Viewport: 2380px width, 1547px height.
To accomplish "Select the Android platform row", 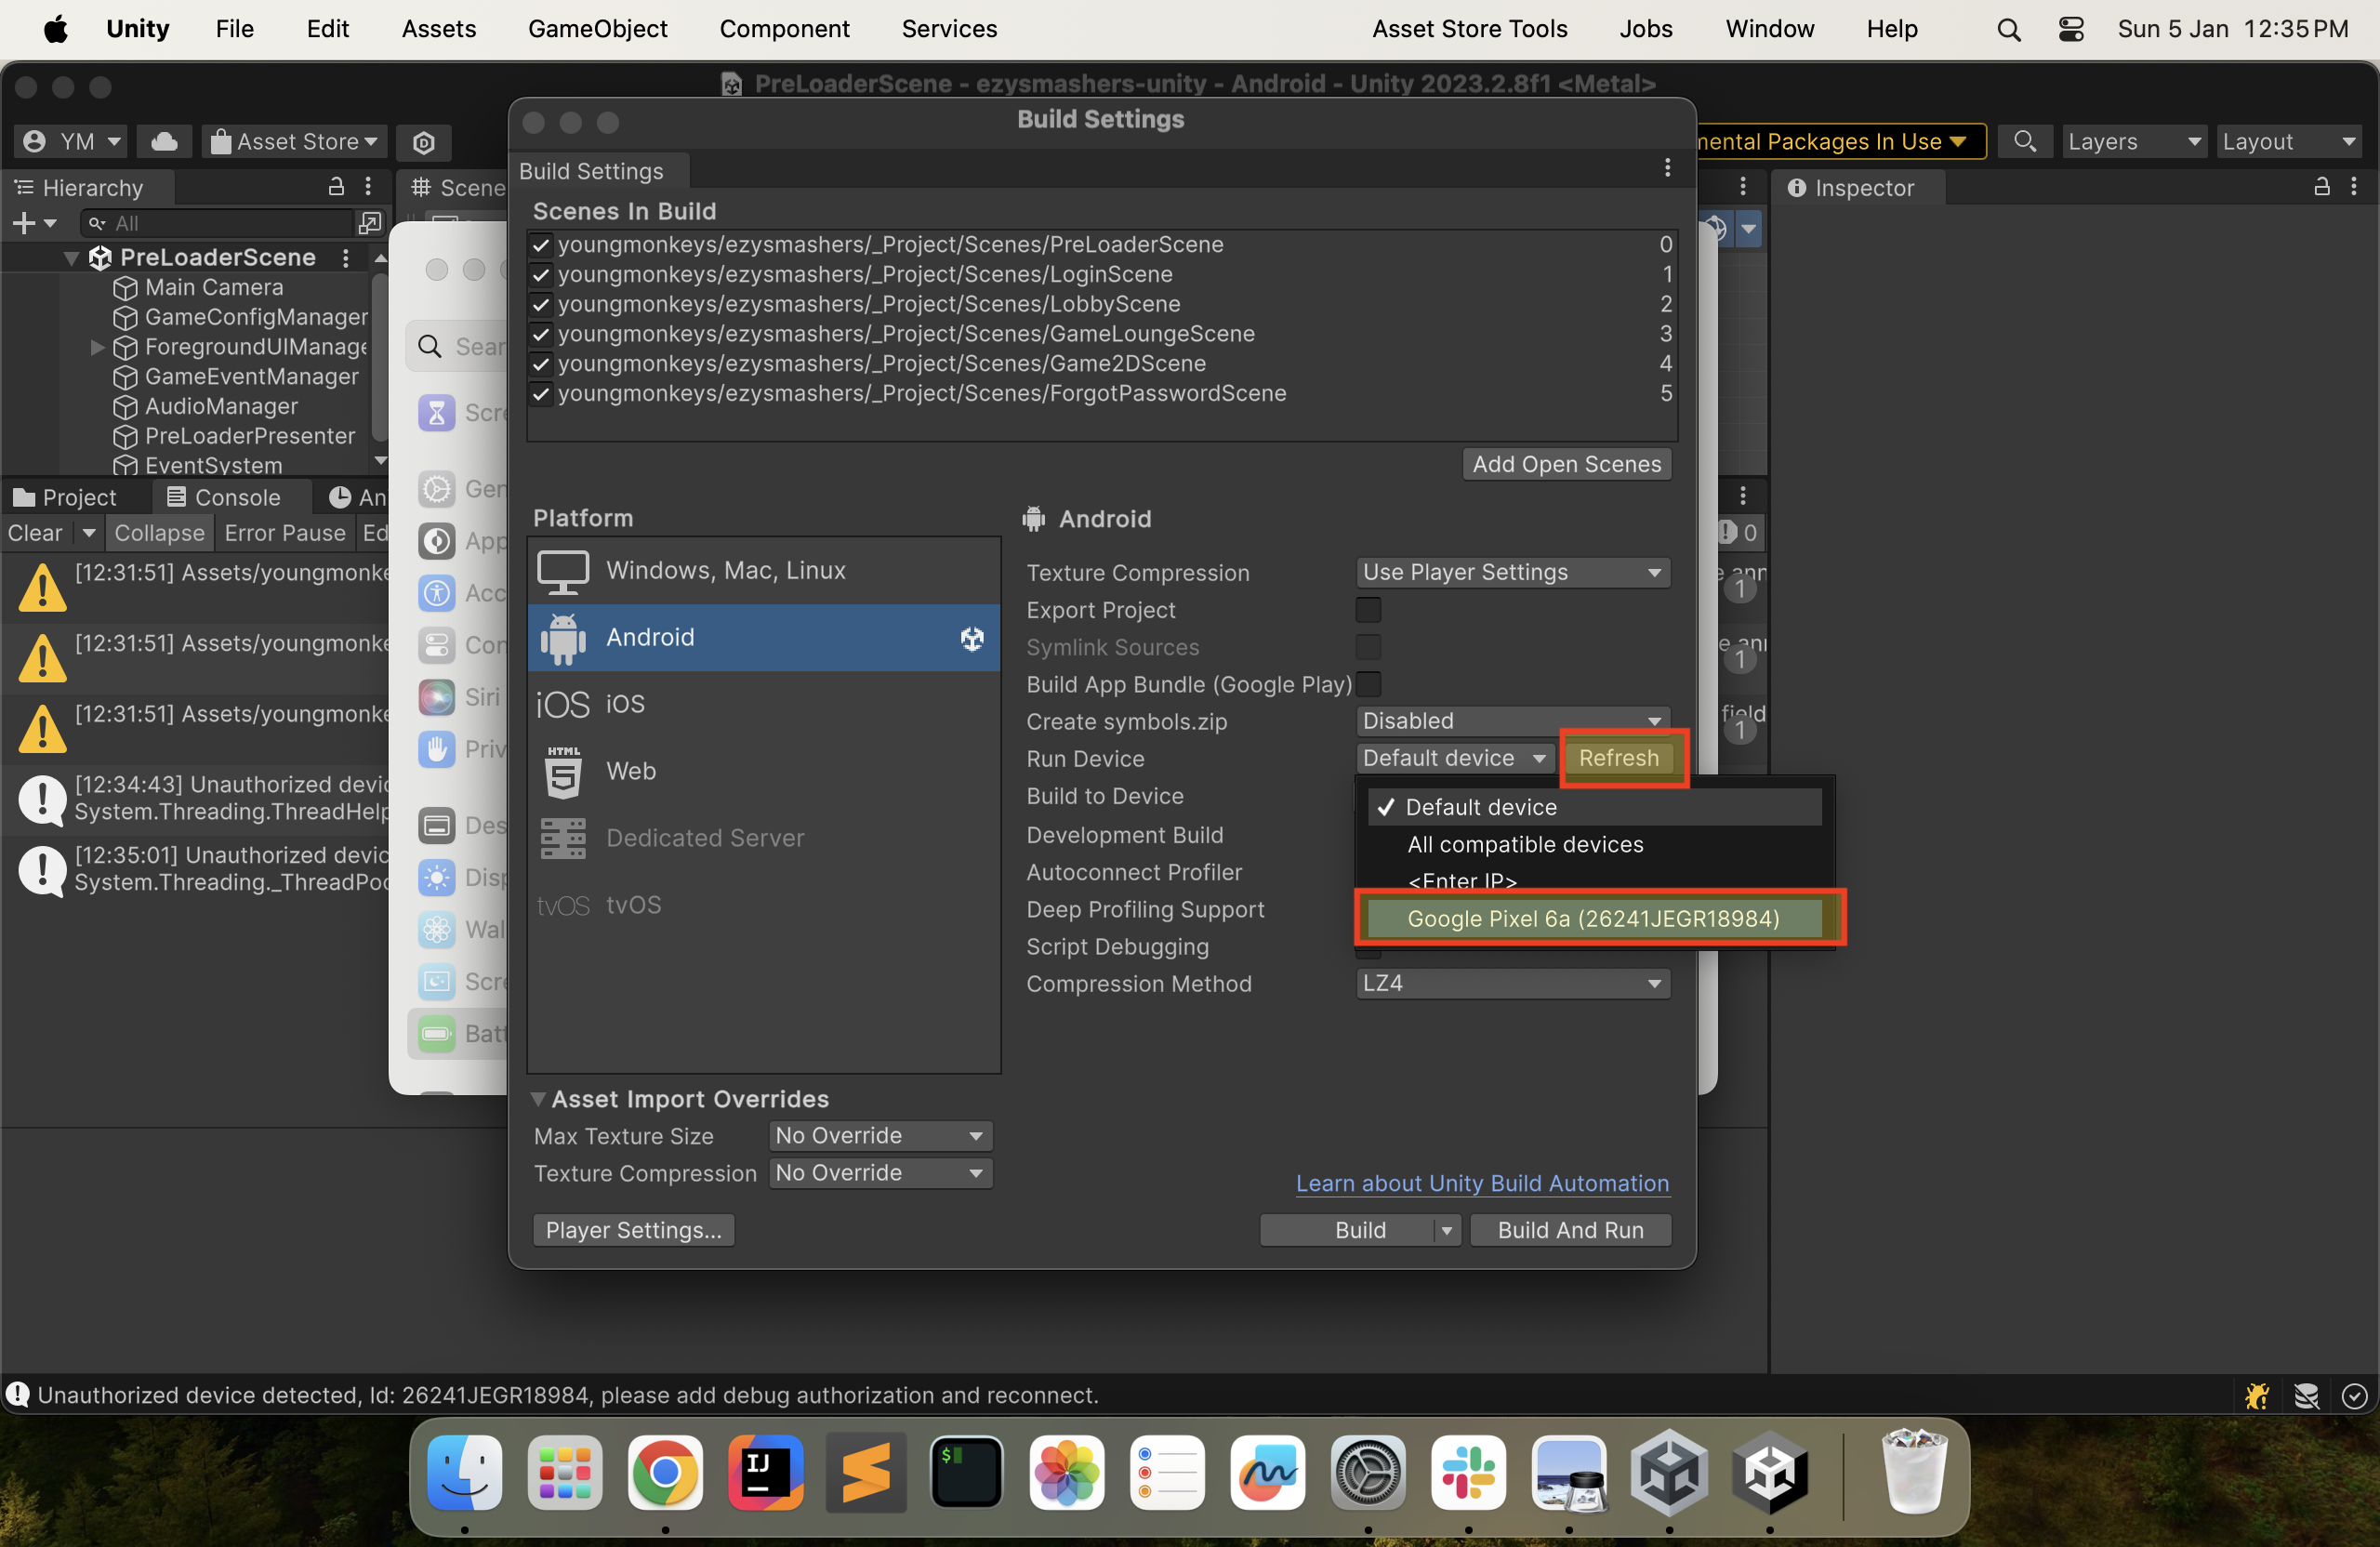I will pyautogui.click(x=763, y=638).
